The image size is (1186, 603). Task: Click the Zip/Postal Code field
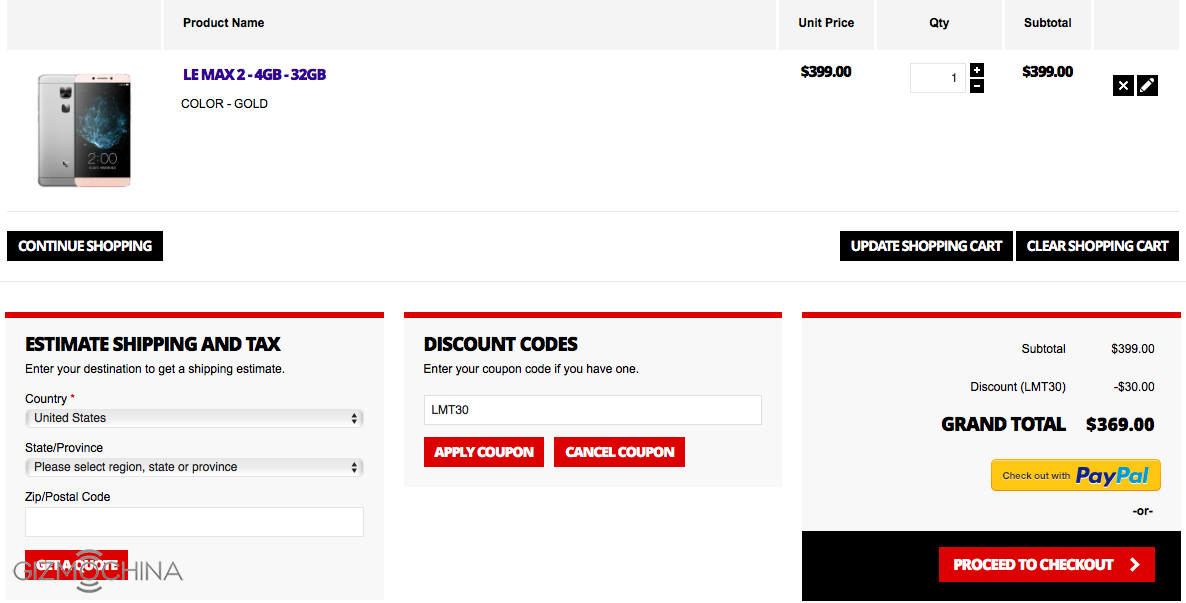click(194, 522)
